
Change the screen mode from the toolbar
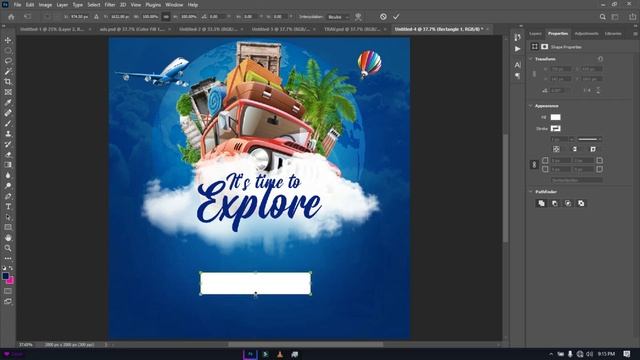click(8, 302)
